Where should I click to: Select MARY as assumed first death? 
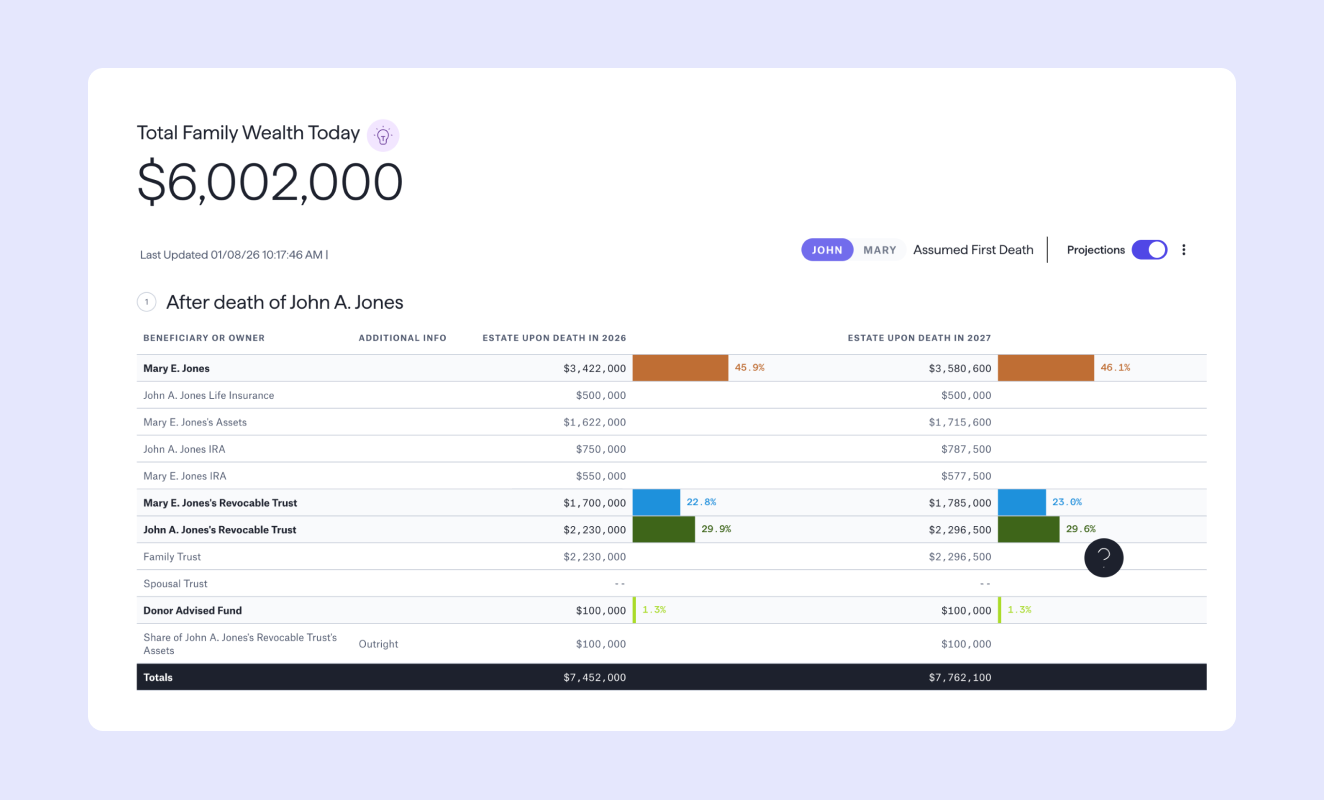pos(880,250)
